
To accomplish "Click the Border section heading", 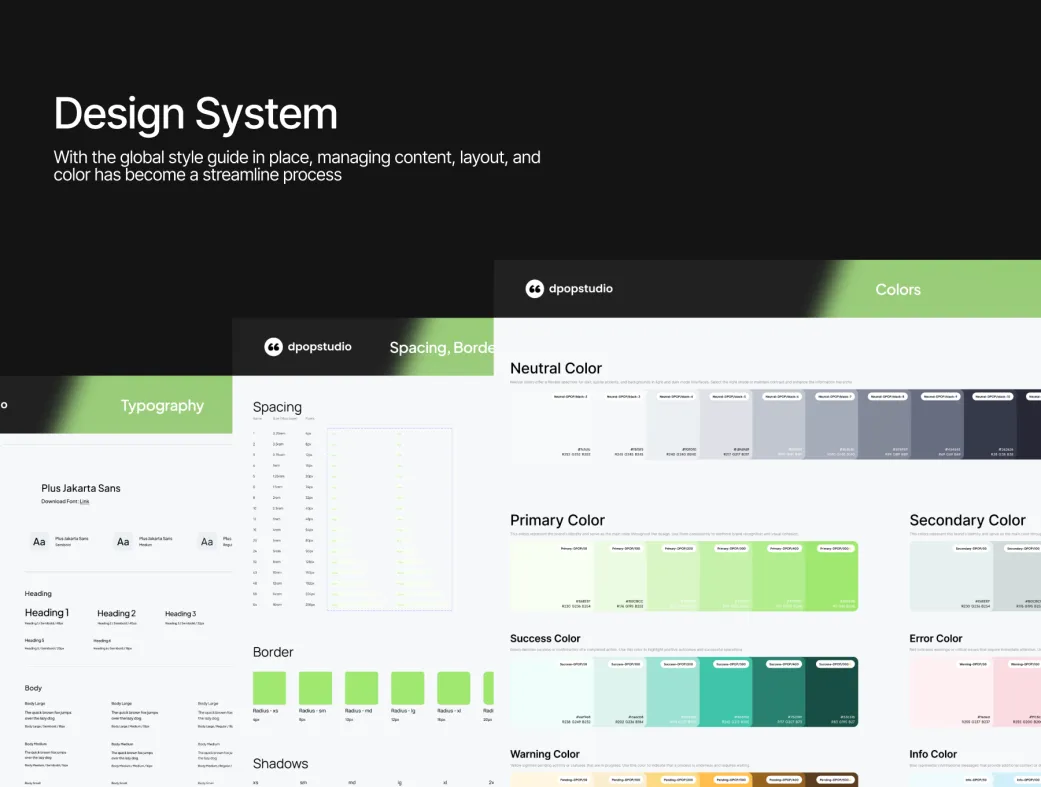I will tap(273, 652).
